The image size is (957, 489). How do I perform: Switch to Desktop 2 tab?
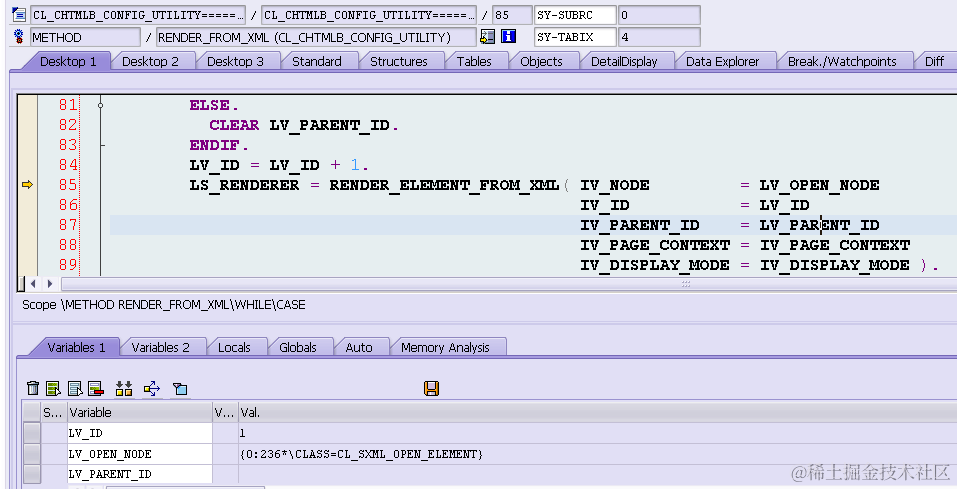point(150,61)
